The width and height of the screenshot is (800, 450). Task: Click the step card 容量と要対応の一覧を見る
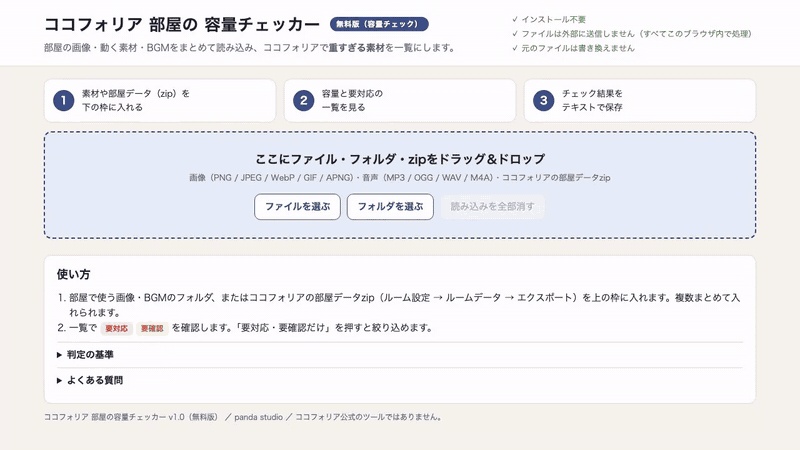pyautogui.click(x=400, y=101)
